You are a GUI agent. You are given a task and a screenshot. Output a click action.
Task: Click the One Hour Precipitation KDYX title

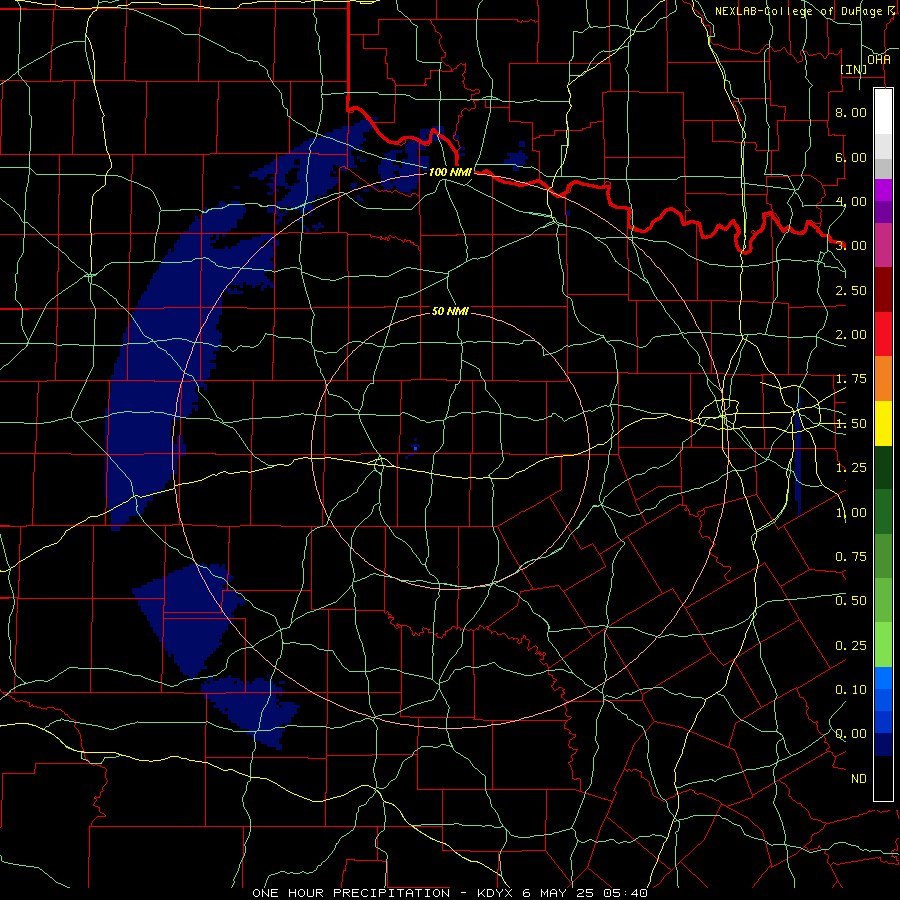pos(450,893)
